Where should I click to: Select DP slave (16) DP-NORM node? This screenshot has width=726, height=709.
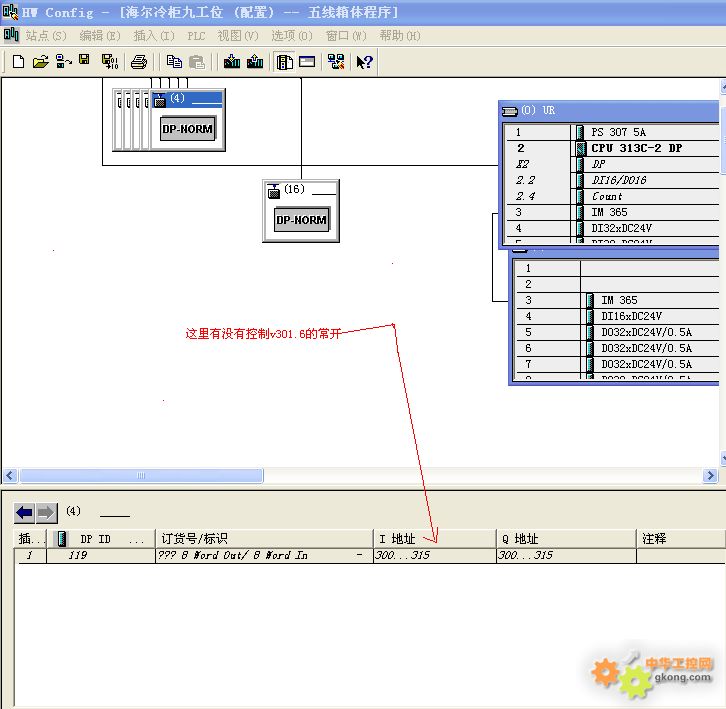point(301,211)
